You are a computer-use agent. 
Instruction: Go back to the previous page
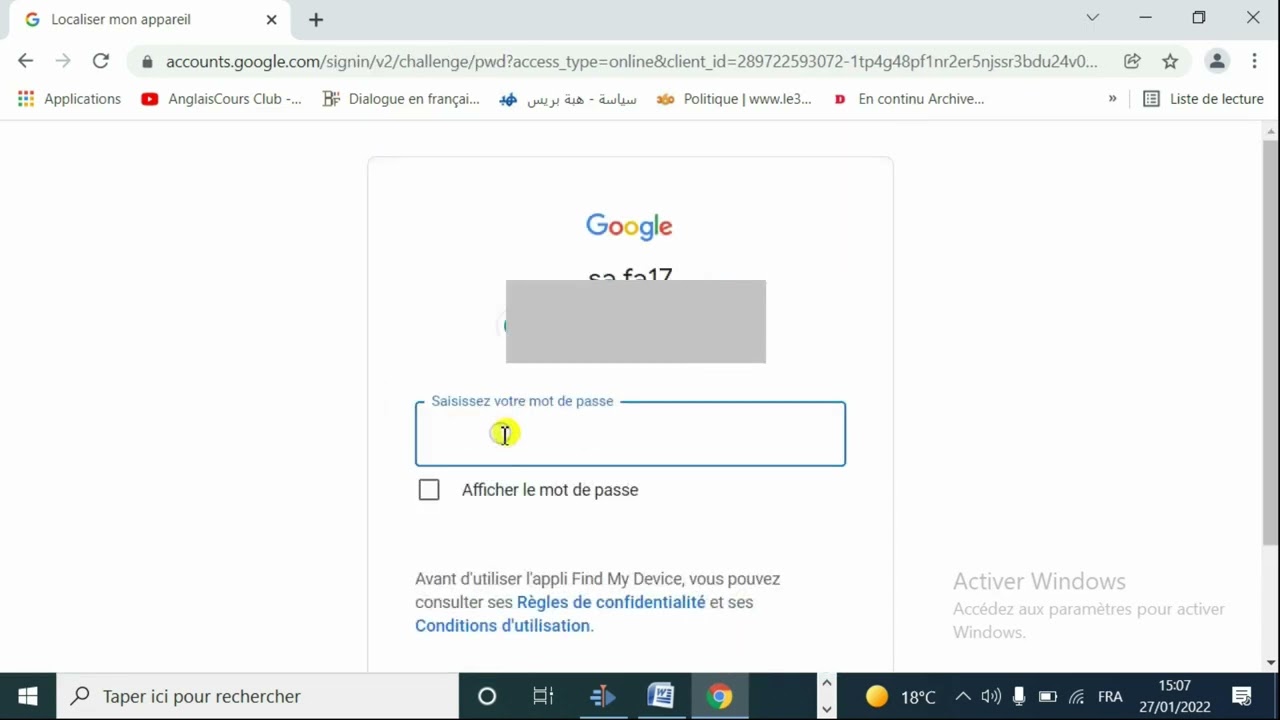25,61
